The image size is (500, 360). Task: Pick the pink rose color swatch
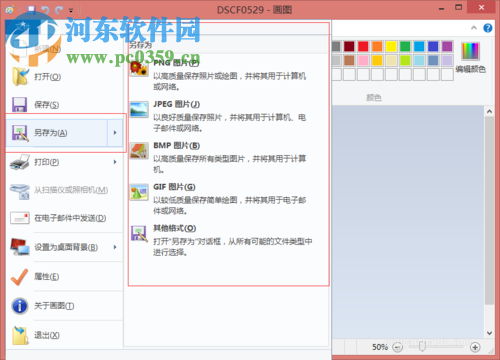pos(363,60)
